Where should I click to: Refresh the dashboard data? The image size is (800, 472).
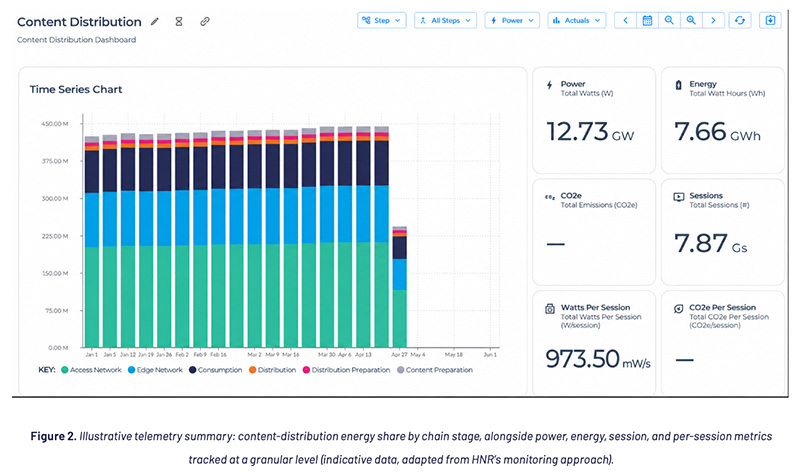(x=740, y=20)
